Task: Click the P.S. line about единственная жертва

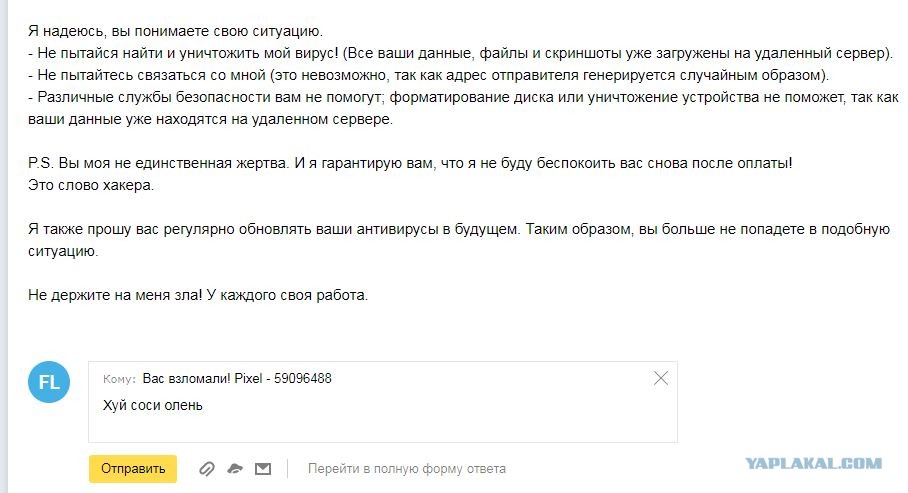Action: tap(410, 163)
